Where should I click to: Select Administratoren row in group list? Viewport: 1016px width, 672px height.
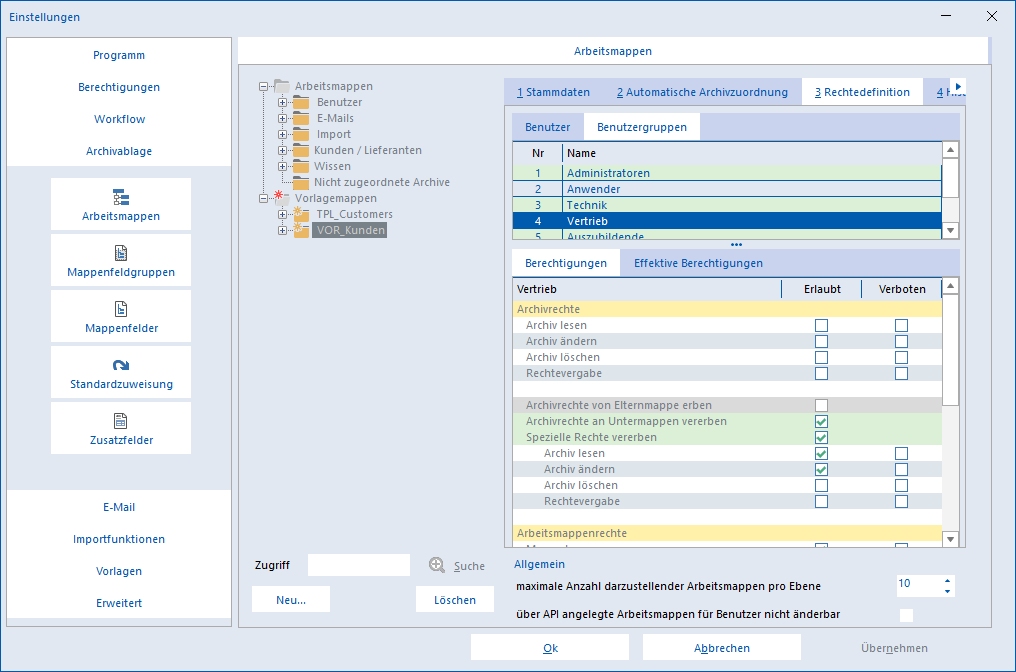point(727,173)
